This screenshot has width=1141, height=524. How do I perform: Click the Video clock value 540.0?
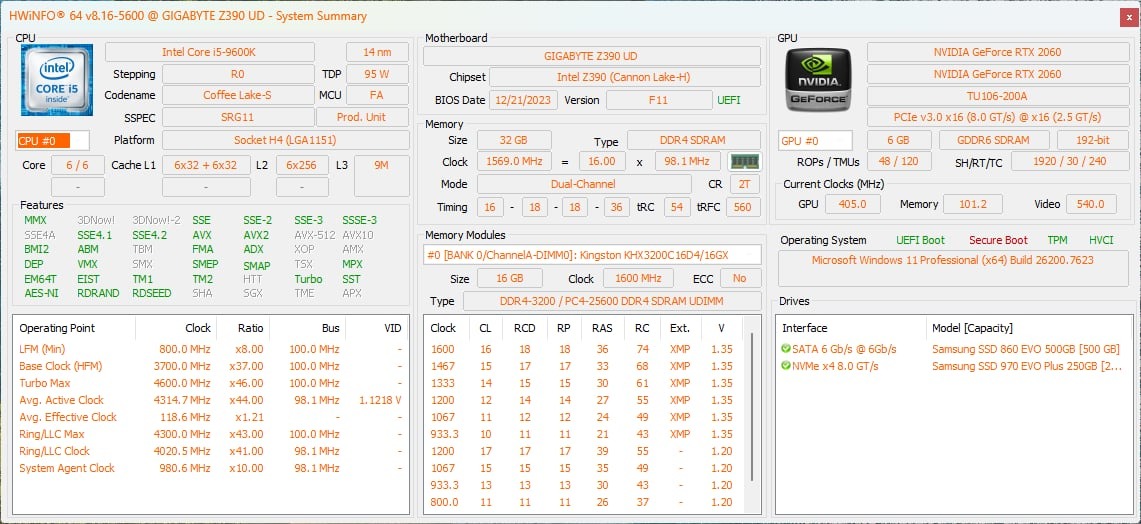click(x=1091, y=205)
